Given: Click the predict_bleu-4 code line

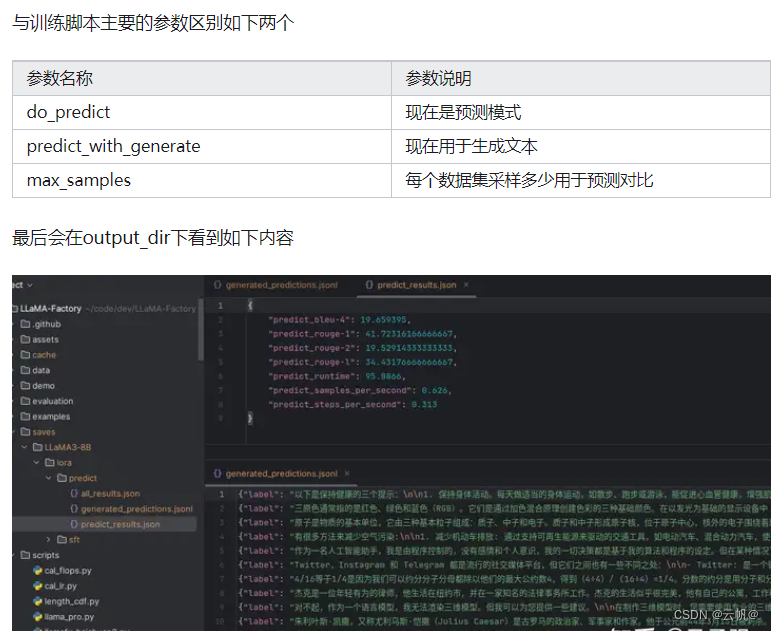Looking at the screenshot, I should coord(340,319).
